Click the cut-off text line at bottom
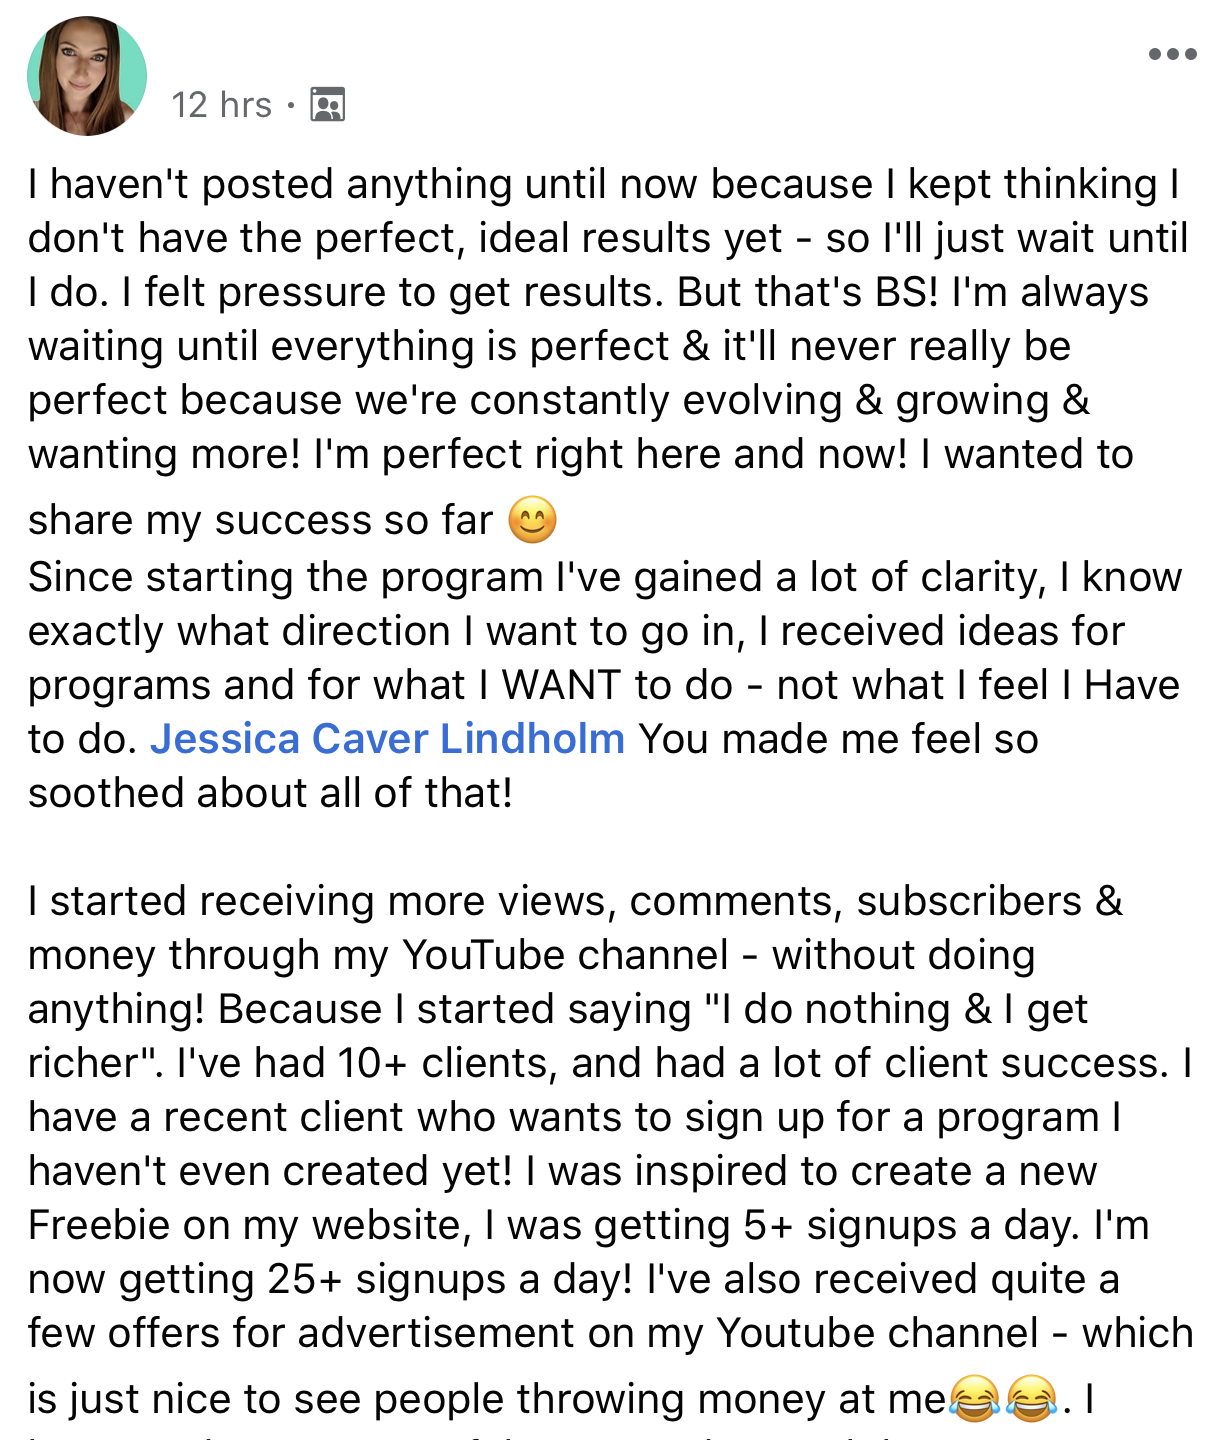The width and height of the screenshot is (1232, 1440). click(x=600, y=1434)
